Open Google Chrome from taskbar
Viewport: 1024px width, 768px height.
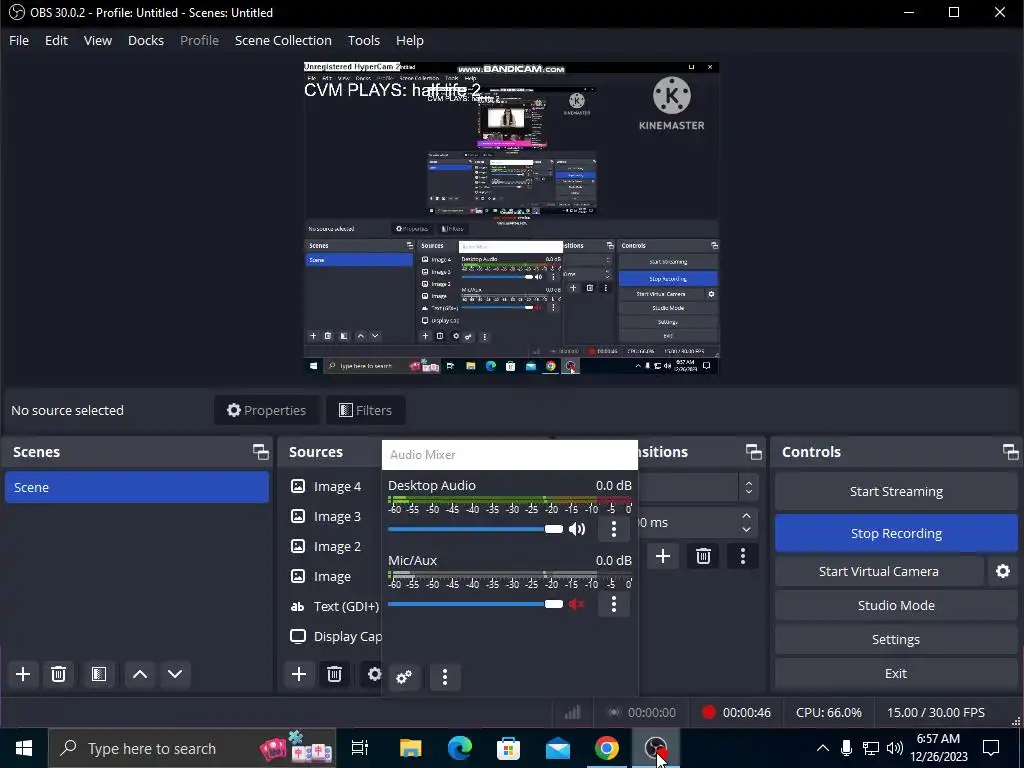point(607,748)
